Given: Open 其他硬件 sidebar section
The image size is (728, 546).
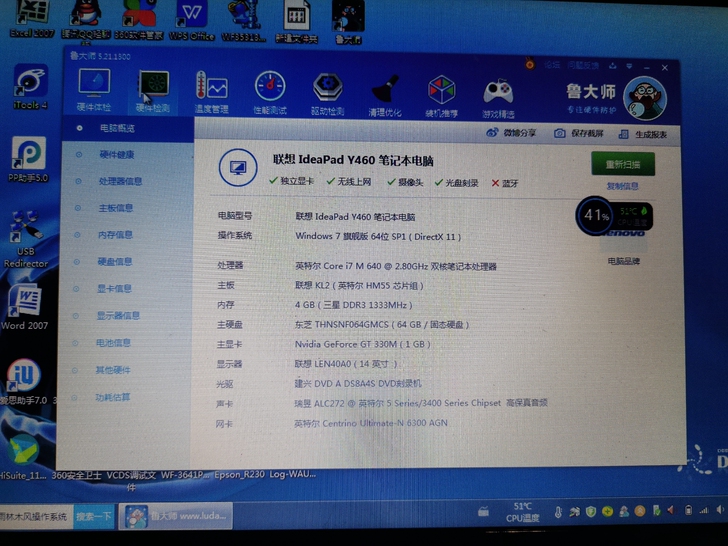Looking at the screenshot, I should (x=113, y=370).
